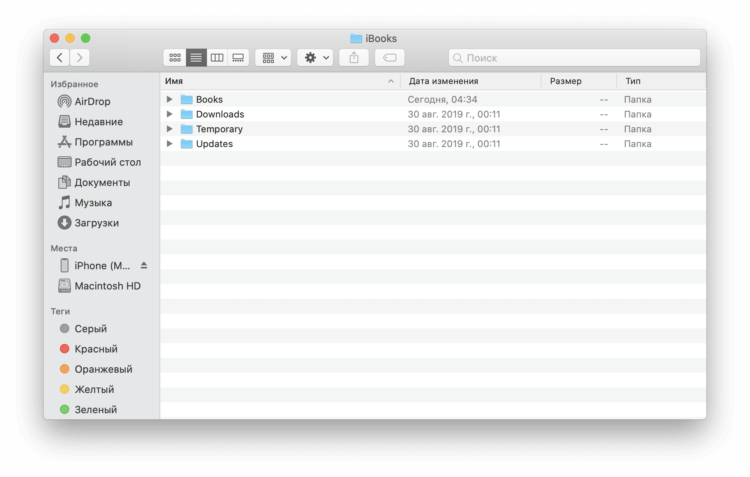The image size is (750, 477).
Task: Open Недавние in the sidebar
Action: (90, 122)
